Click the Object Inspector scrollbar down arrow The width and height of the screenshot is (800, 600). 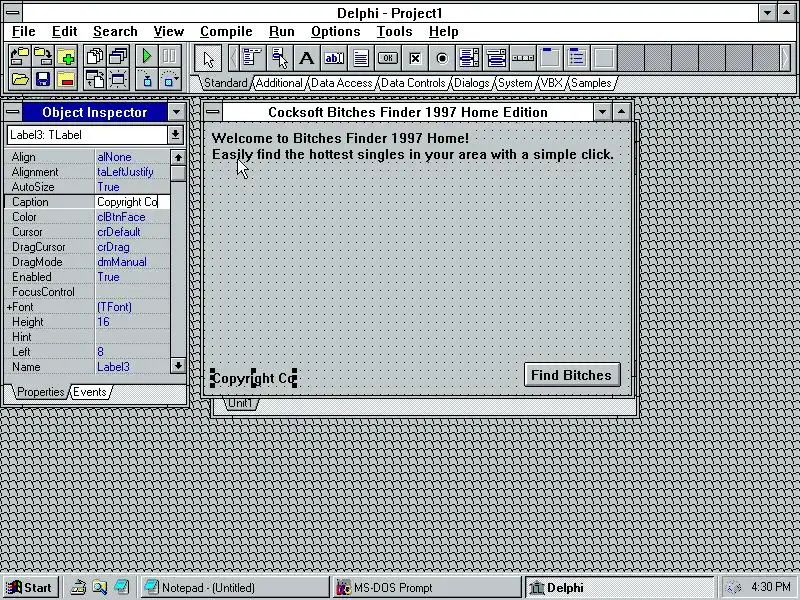pos(178,365)
